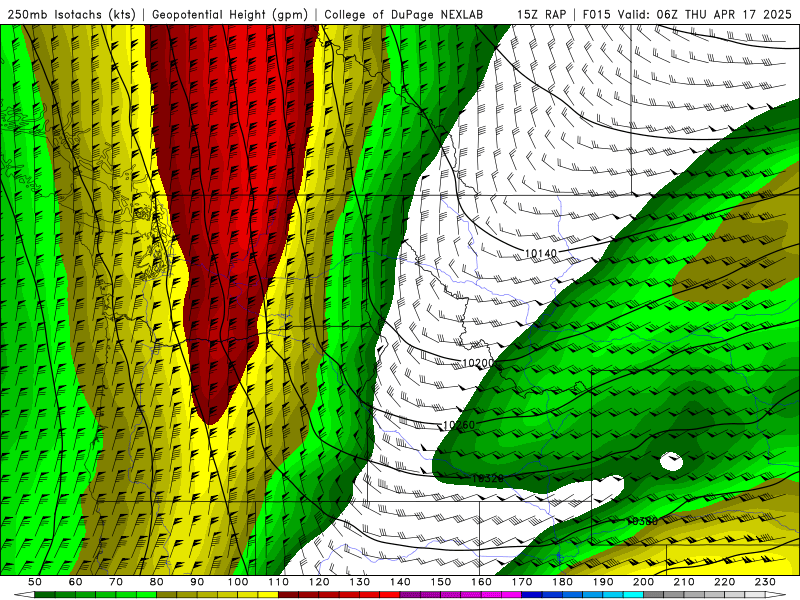The image size is (800, 600).
Task: Click the '250mb Isotachs (kts)' title text
Action: pyautogui.click(x=71, y=15)
